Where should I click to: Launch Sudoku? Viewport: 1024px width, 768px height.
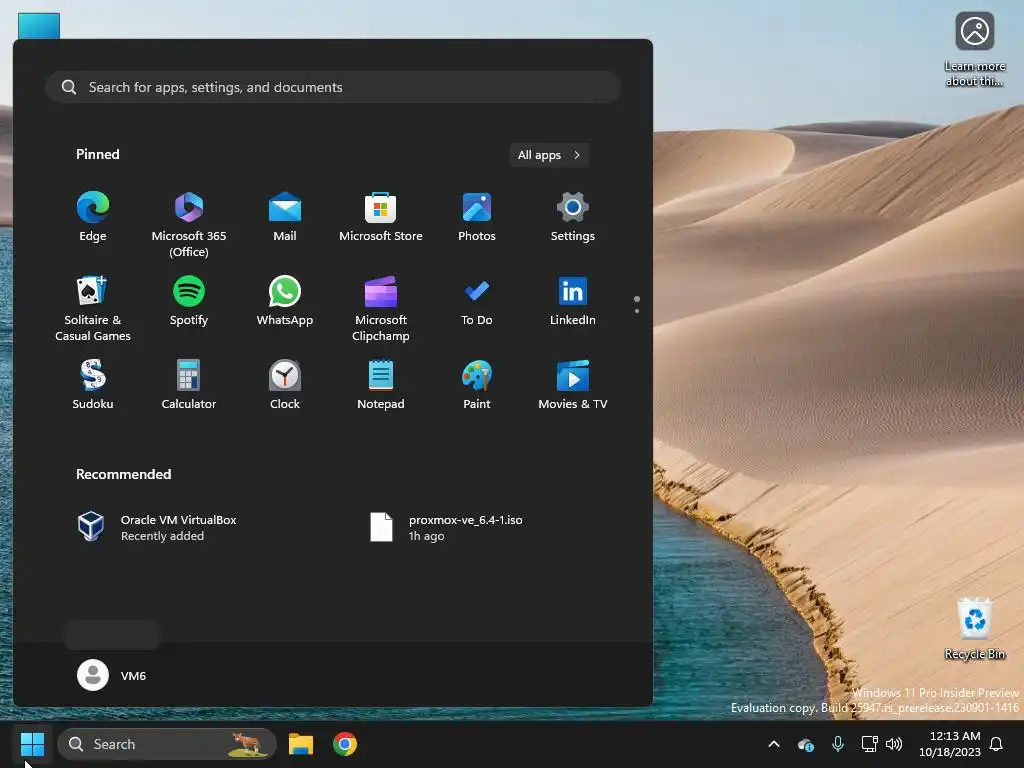point(93,385)
